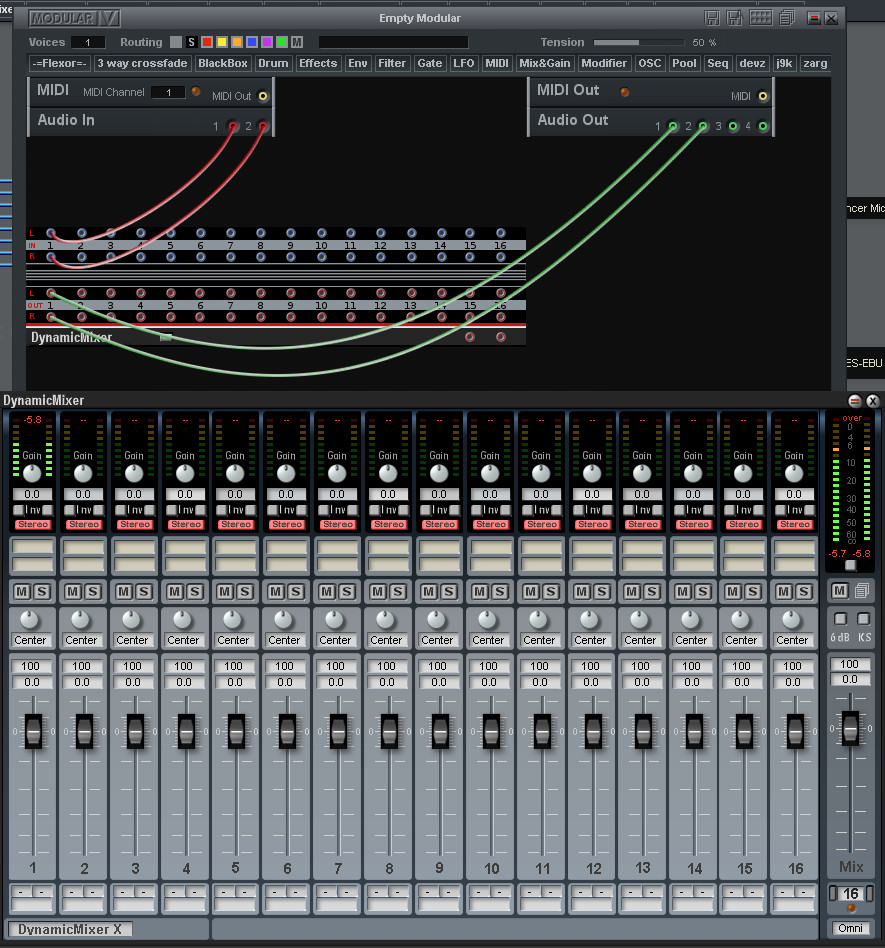This screenshot has width=885, height=948.
Task: Click the channel 2 fader handle
Action: pos(84,731)
